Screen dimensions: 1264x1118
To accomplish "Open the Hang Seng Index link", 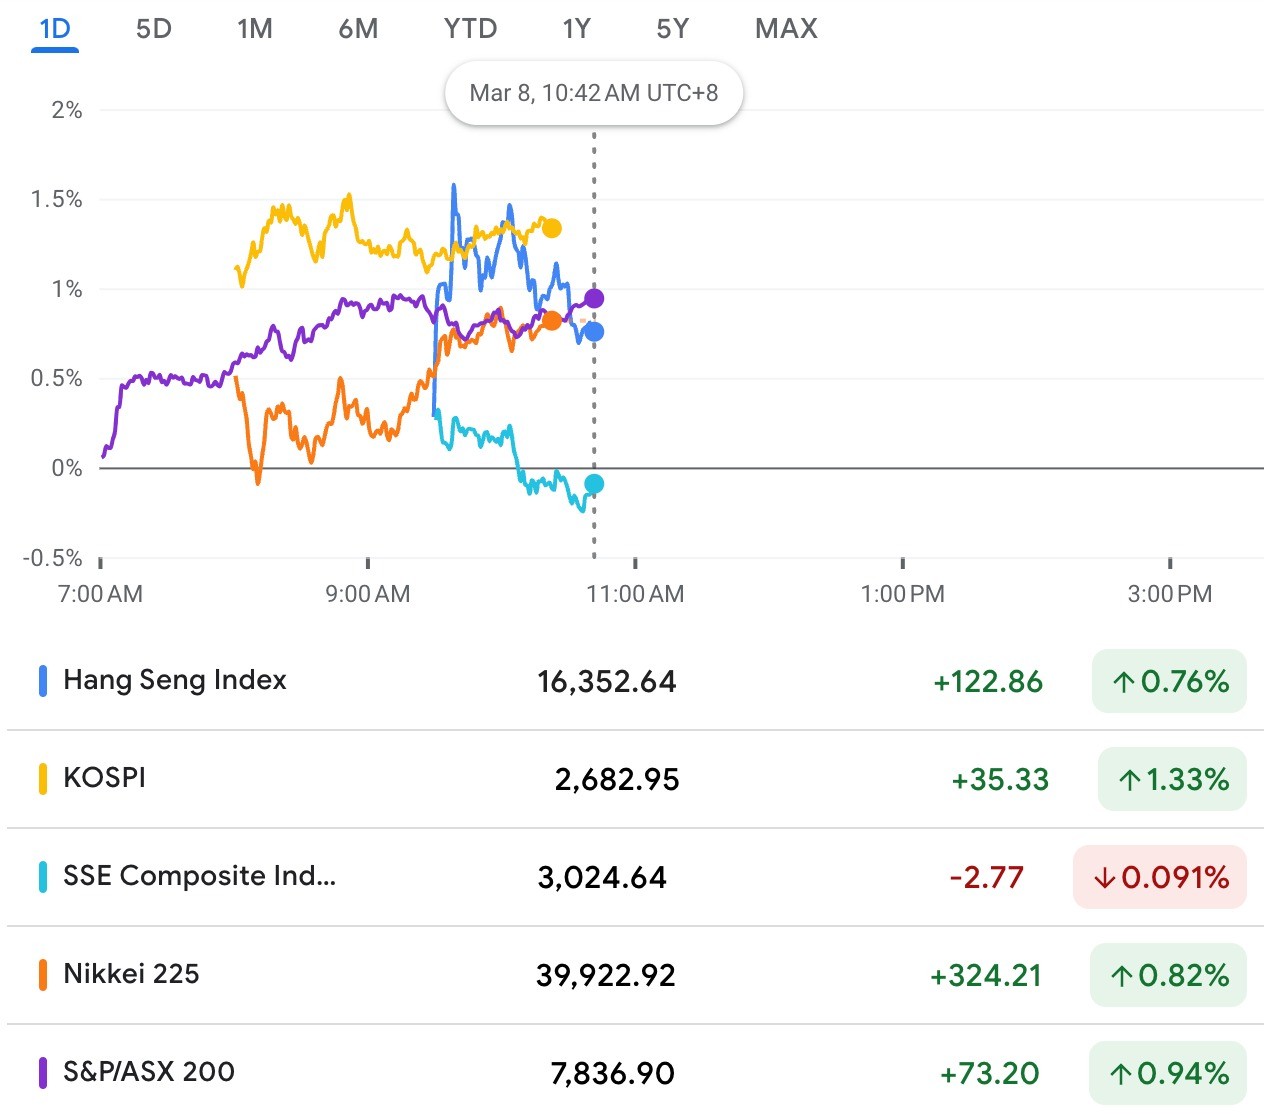I will 175,680.
